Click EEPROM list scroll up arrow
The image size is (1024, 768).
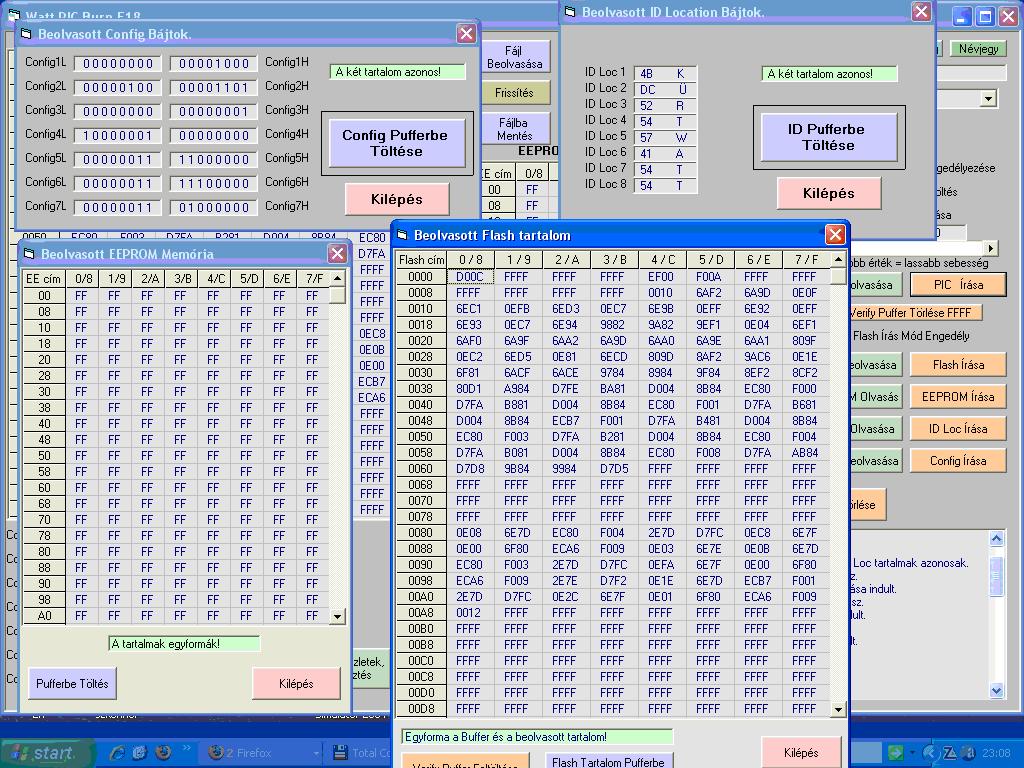(337, 279)
